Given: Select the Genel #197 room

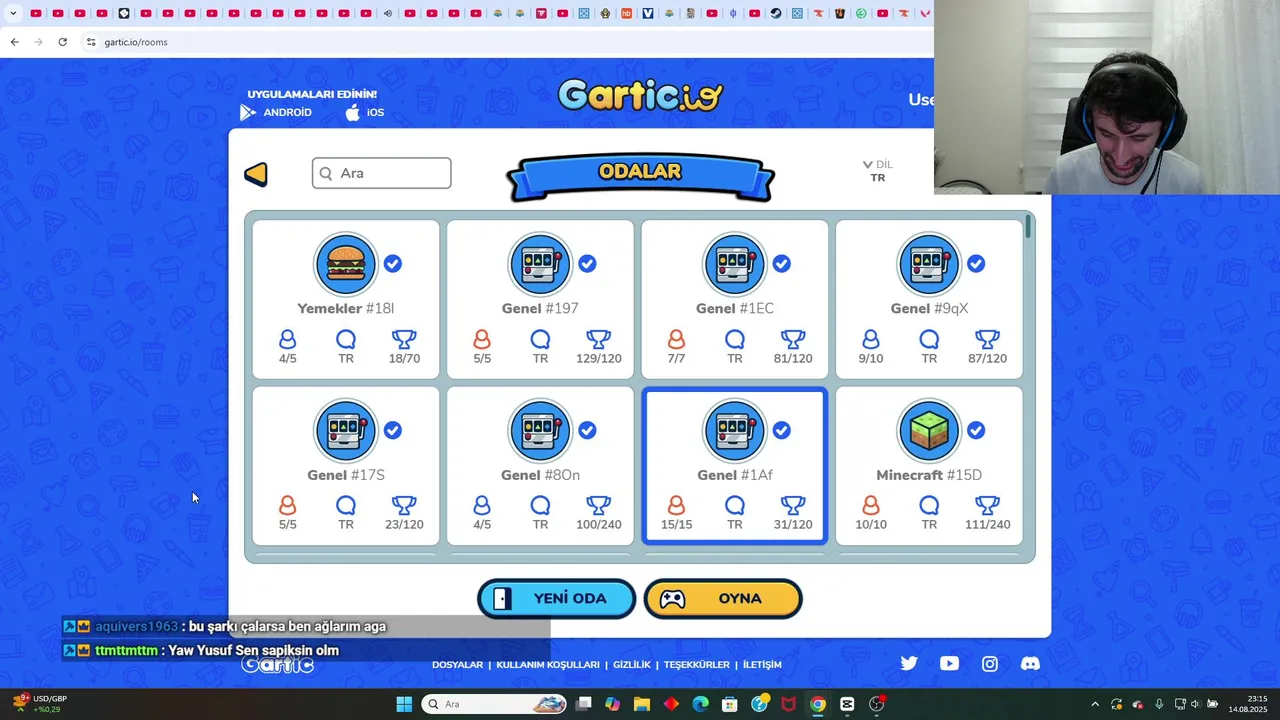Looking at the screenshot, I should point(540,299).
